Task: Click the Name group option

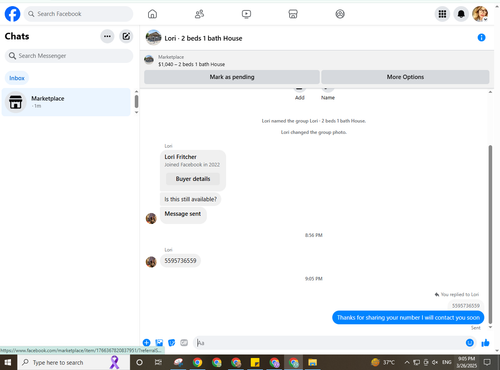Action: point(328,93)
